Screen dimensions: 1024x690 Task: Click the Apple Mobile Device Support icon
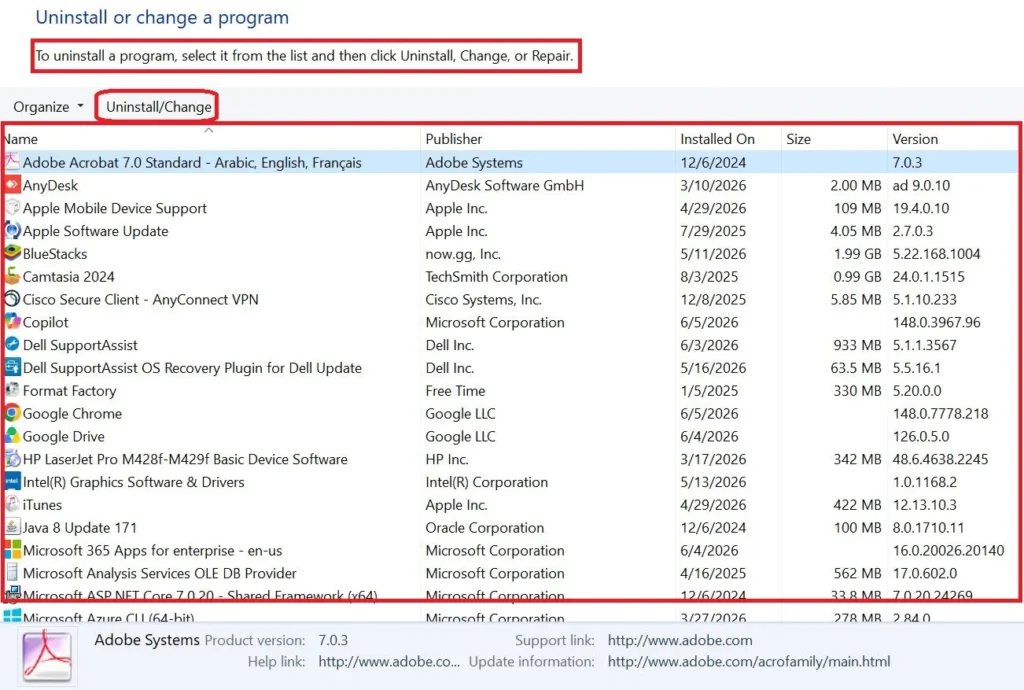(x=12, y=208)
